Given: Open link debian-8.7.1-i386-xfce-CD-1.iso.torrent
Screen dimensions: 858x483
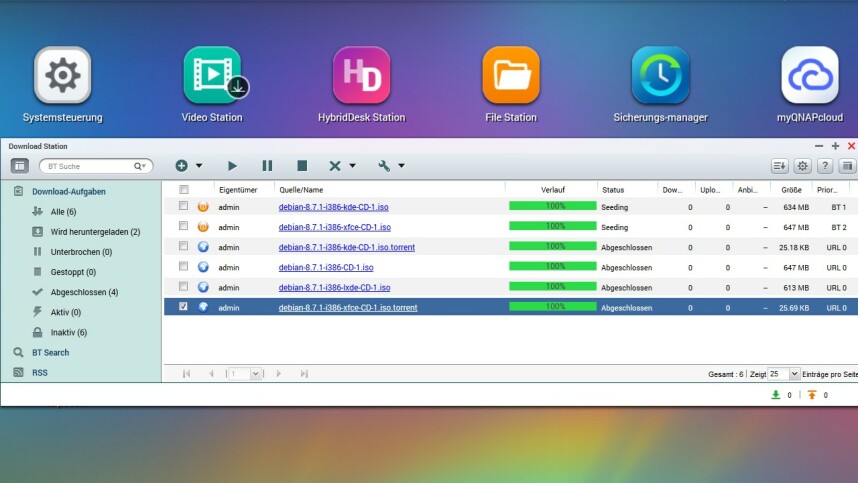Looking at the screenshot, I should (347, 308).
